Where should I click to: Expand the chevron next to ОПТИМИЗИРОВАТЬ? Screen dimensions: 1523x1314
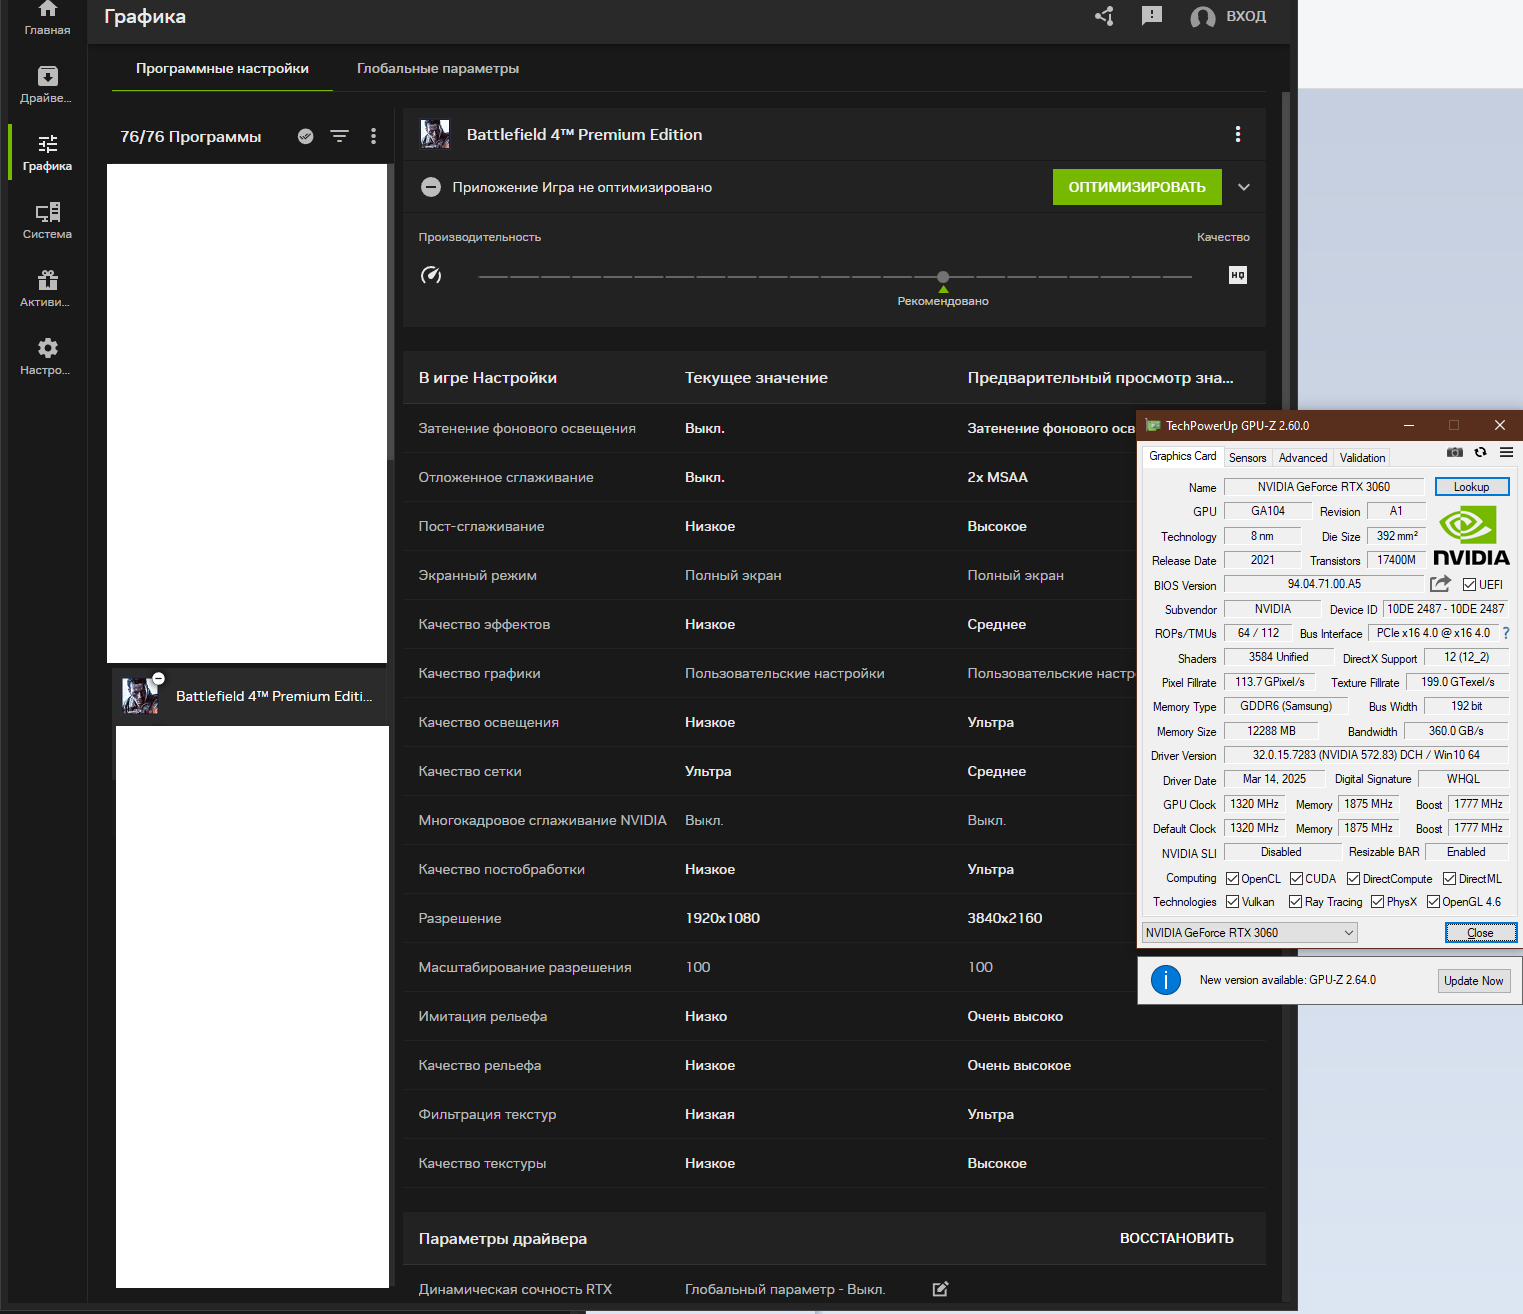tap(1244, 187)
